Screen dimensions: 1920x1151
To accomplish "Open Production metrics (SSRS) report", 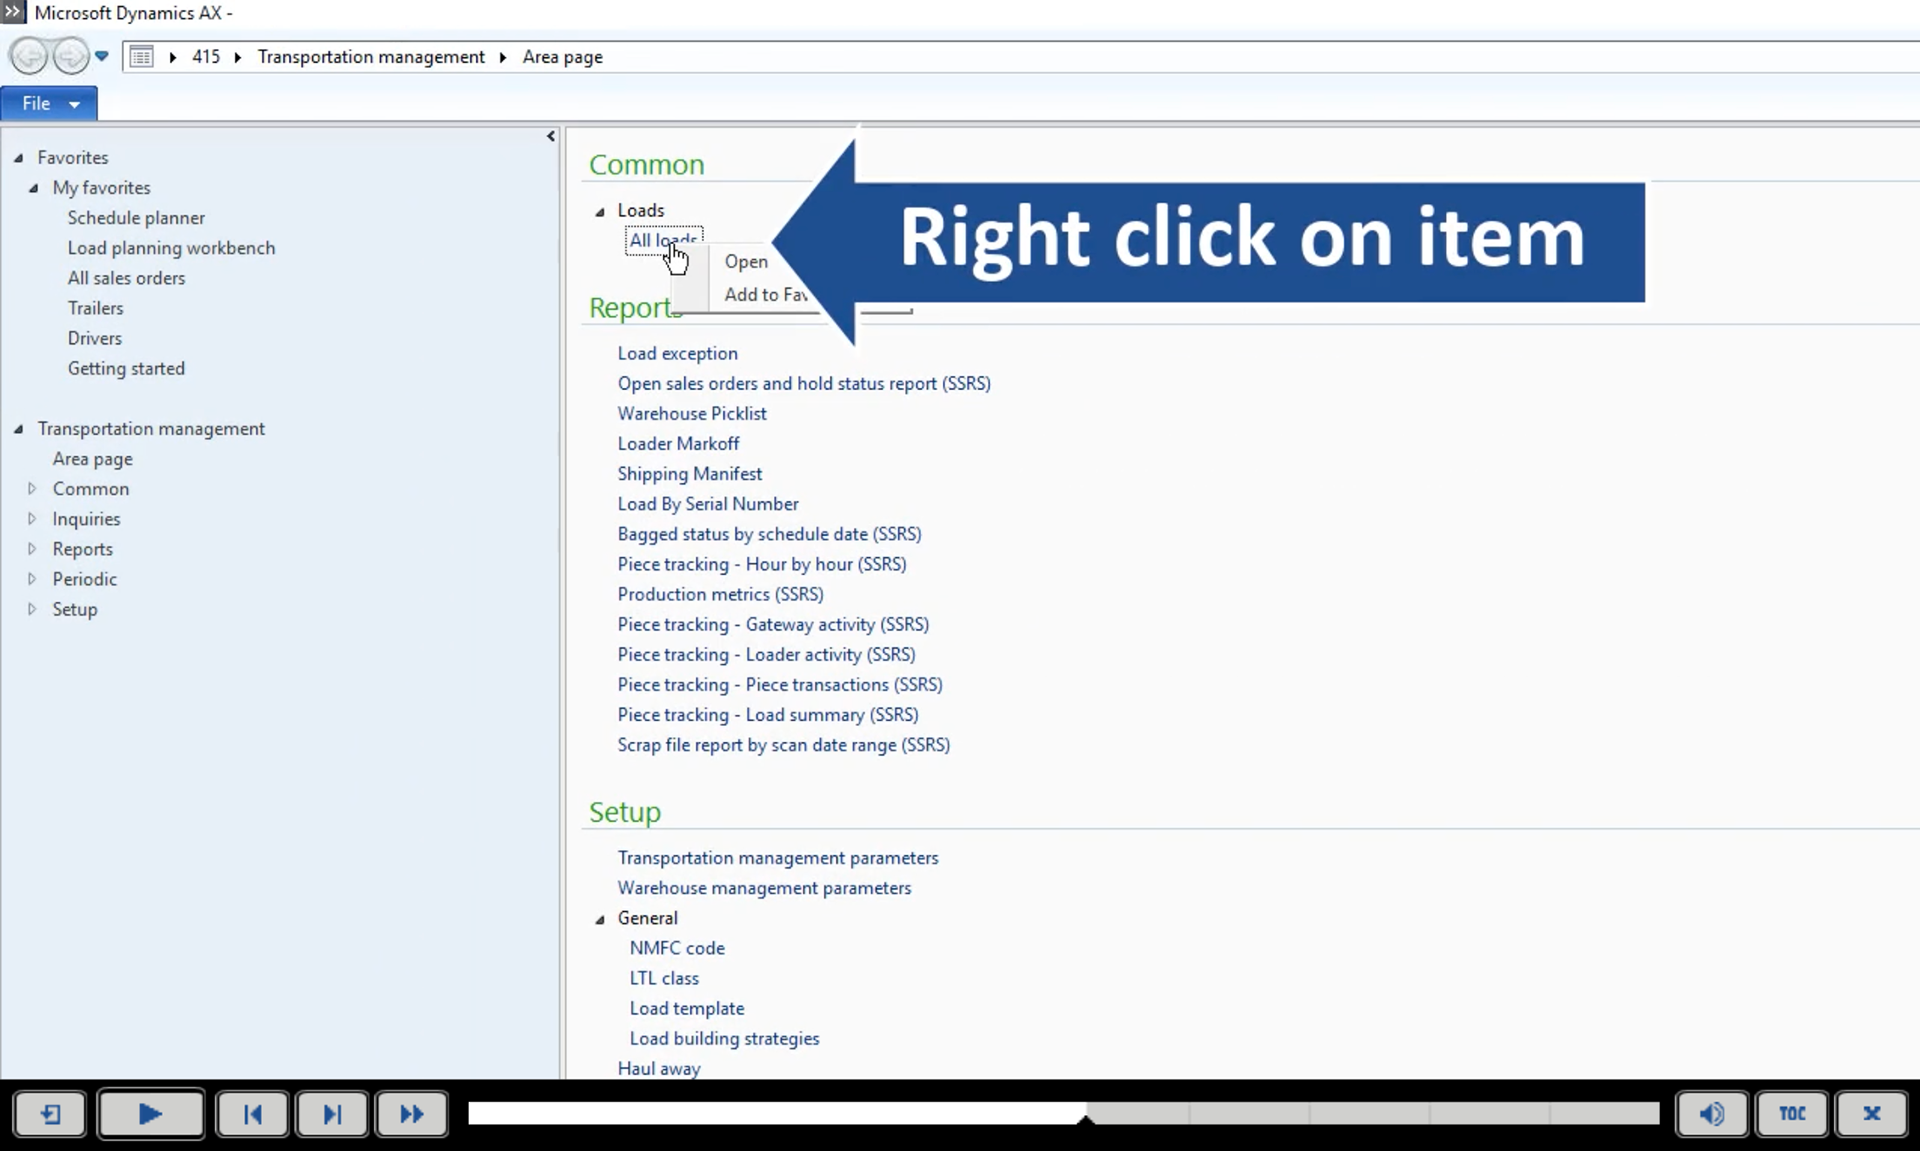I will pyautogui.click(x=720, y=594).
